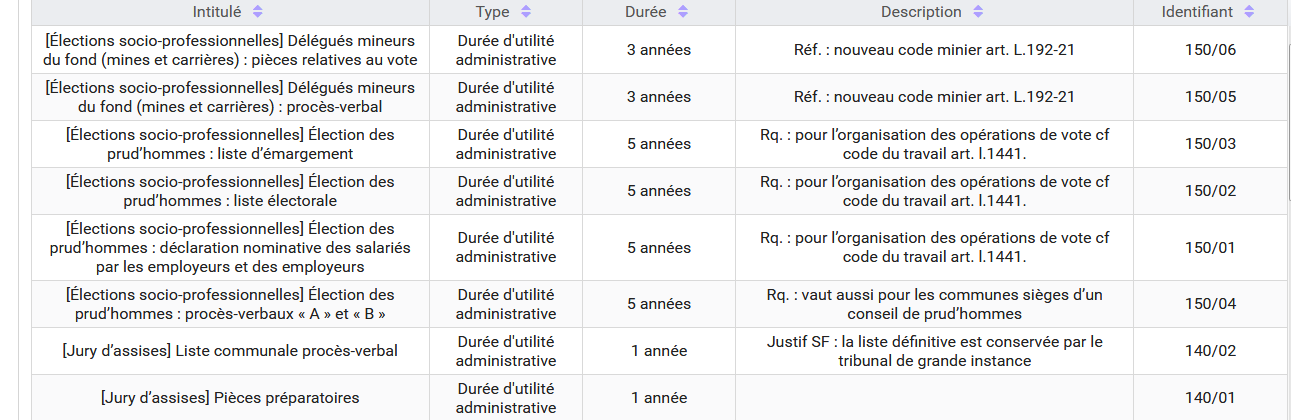Click the identifier 150/02
This screenshot has width=1291, height=420.
[1210, 191]
